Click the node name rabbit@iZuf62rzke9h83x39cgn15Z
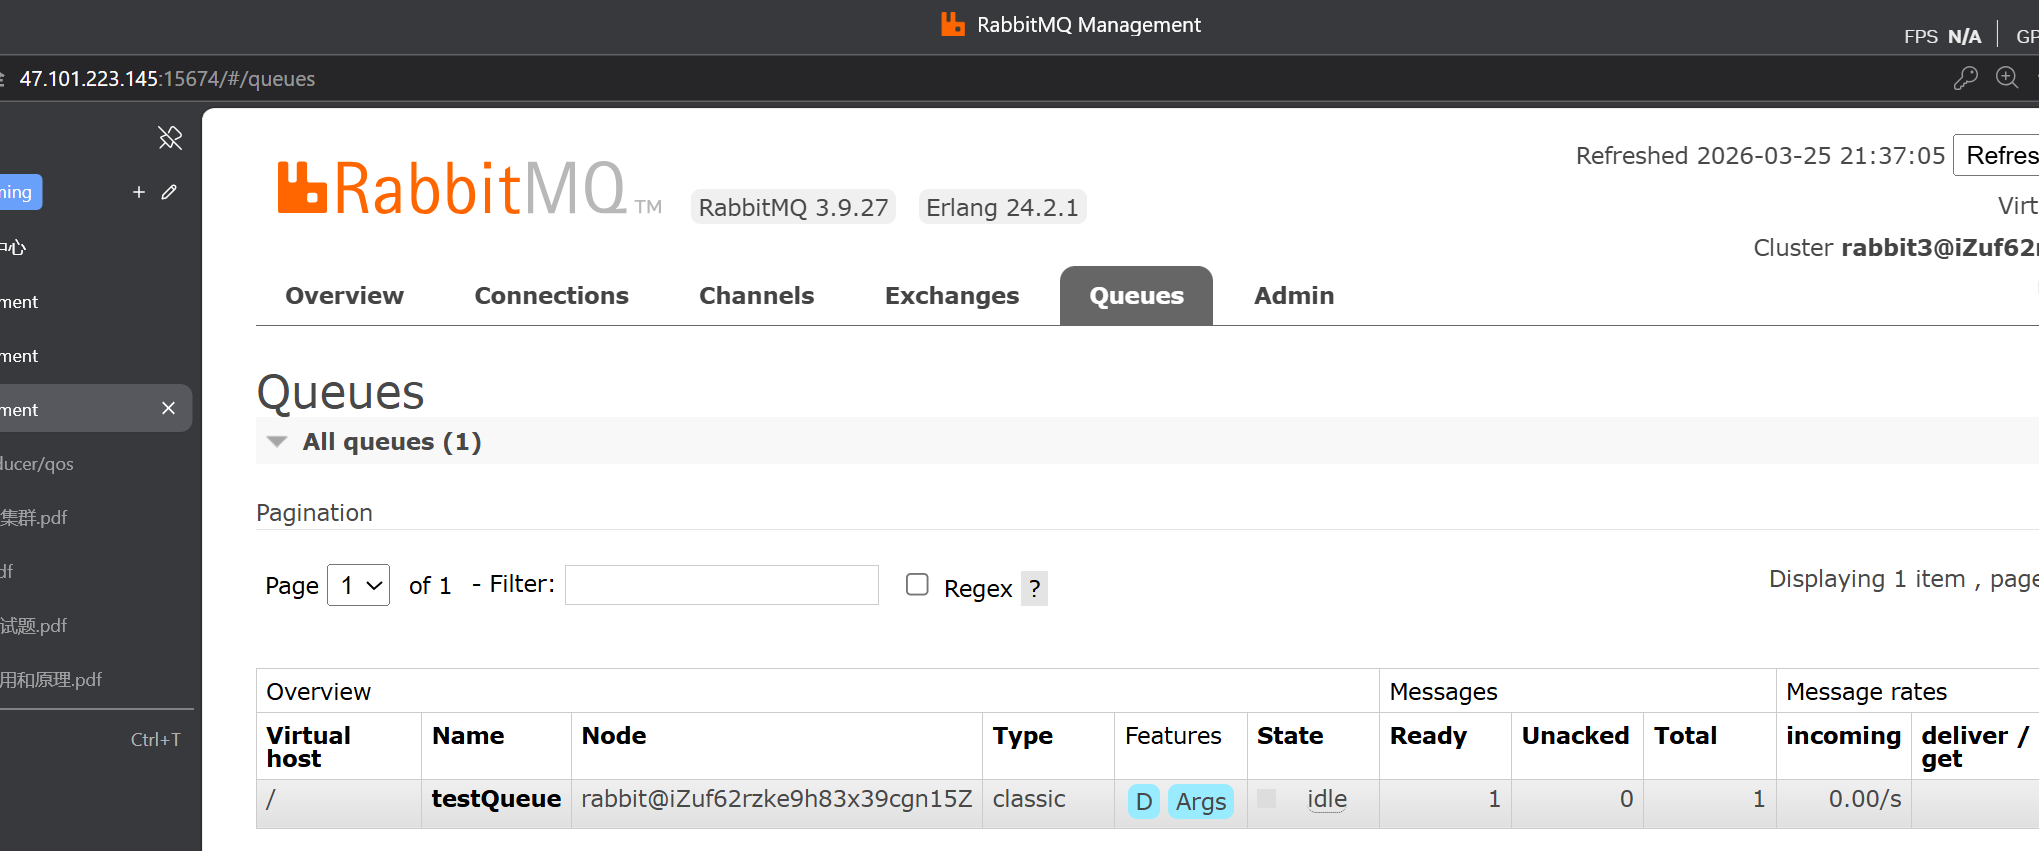This screenshot has width=2039, height=851. click(x=777, y=799)
